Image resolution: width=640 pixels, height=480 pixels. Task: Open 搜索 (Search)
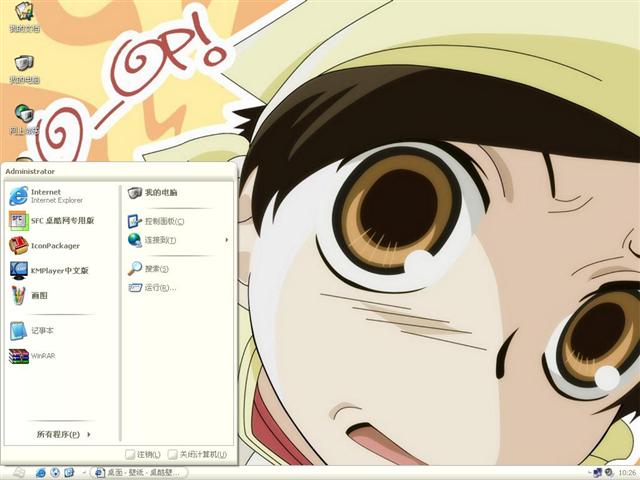point(178,269)
